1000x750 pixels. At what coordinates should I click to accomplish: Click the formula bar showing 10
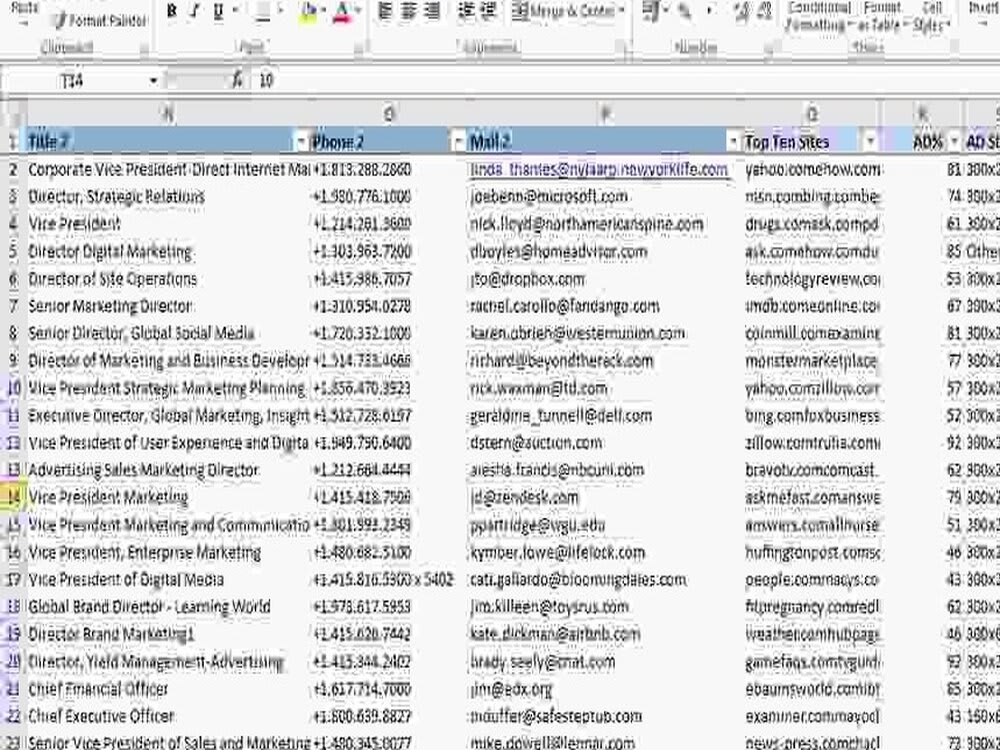[625, 80]
